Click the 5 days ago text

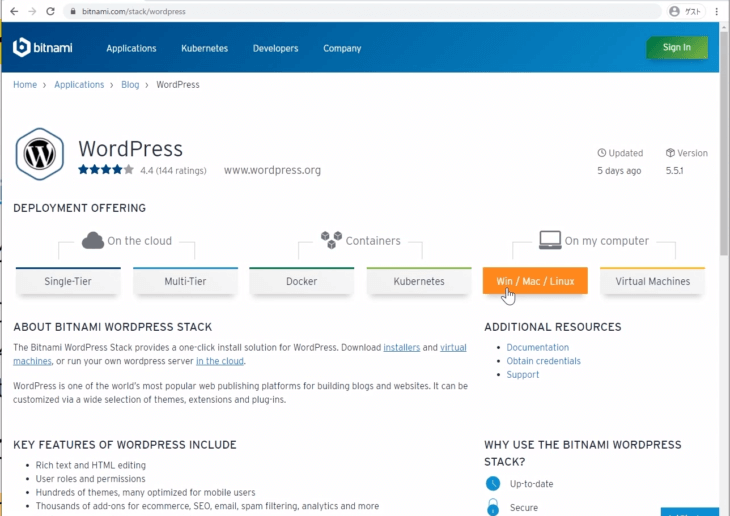(619, 170)
